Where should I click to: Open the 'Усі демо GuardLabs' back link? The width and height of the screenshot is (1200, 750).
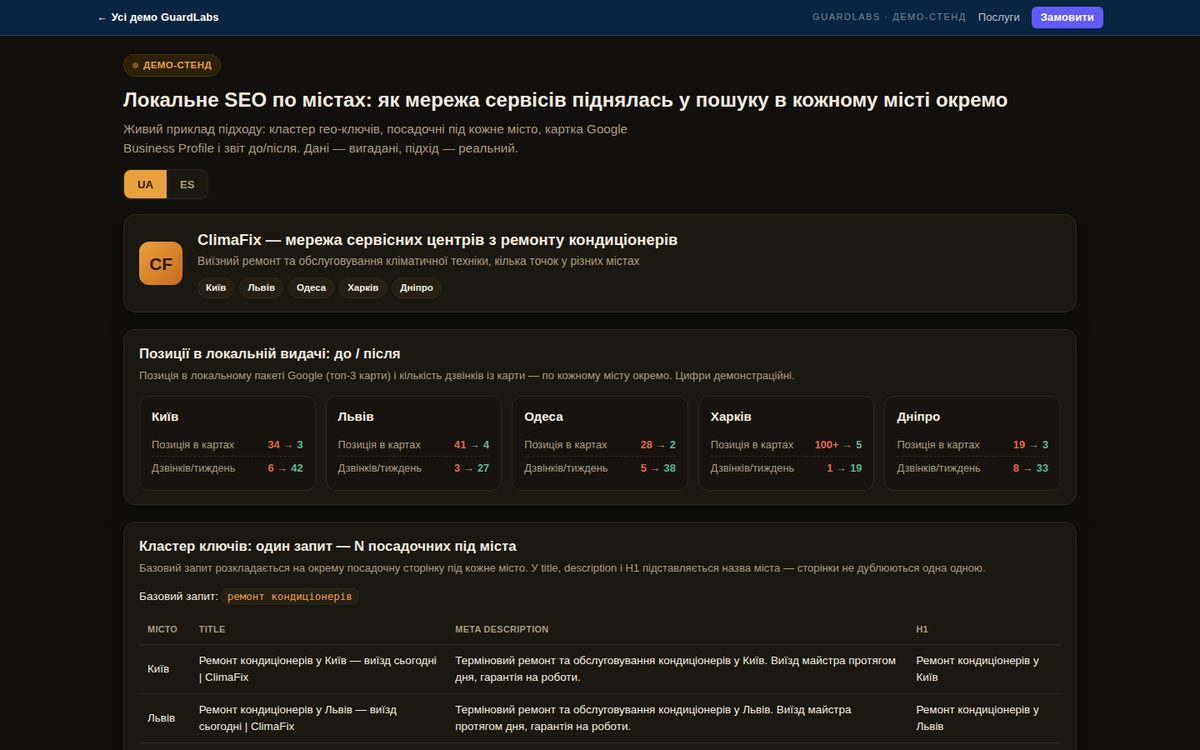[x=158, y=17]
